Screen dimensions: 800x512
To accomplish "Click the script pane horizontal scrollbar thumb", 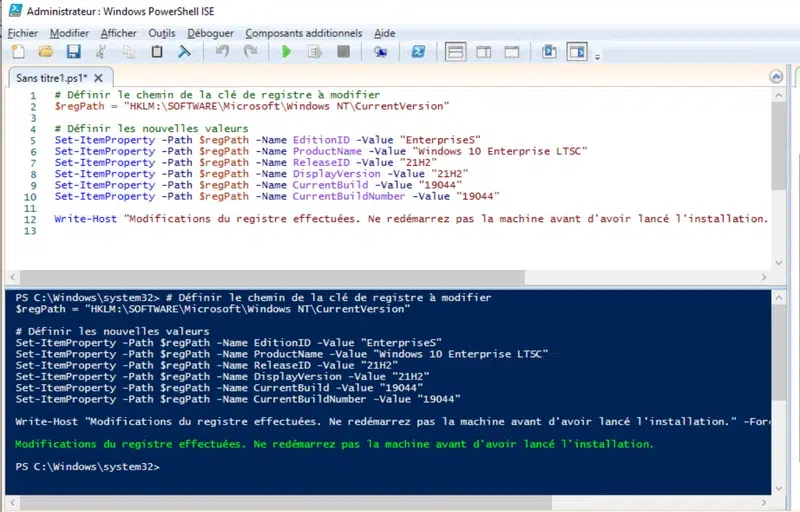I will pyautogui.click(x=272, y=277).
